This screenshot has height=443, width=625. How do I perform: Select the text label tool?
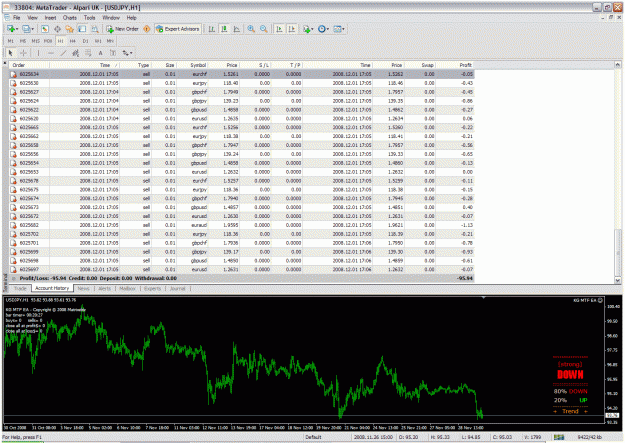coord(113,53)
